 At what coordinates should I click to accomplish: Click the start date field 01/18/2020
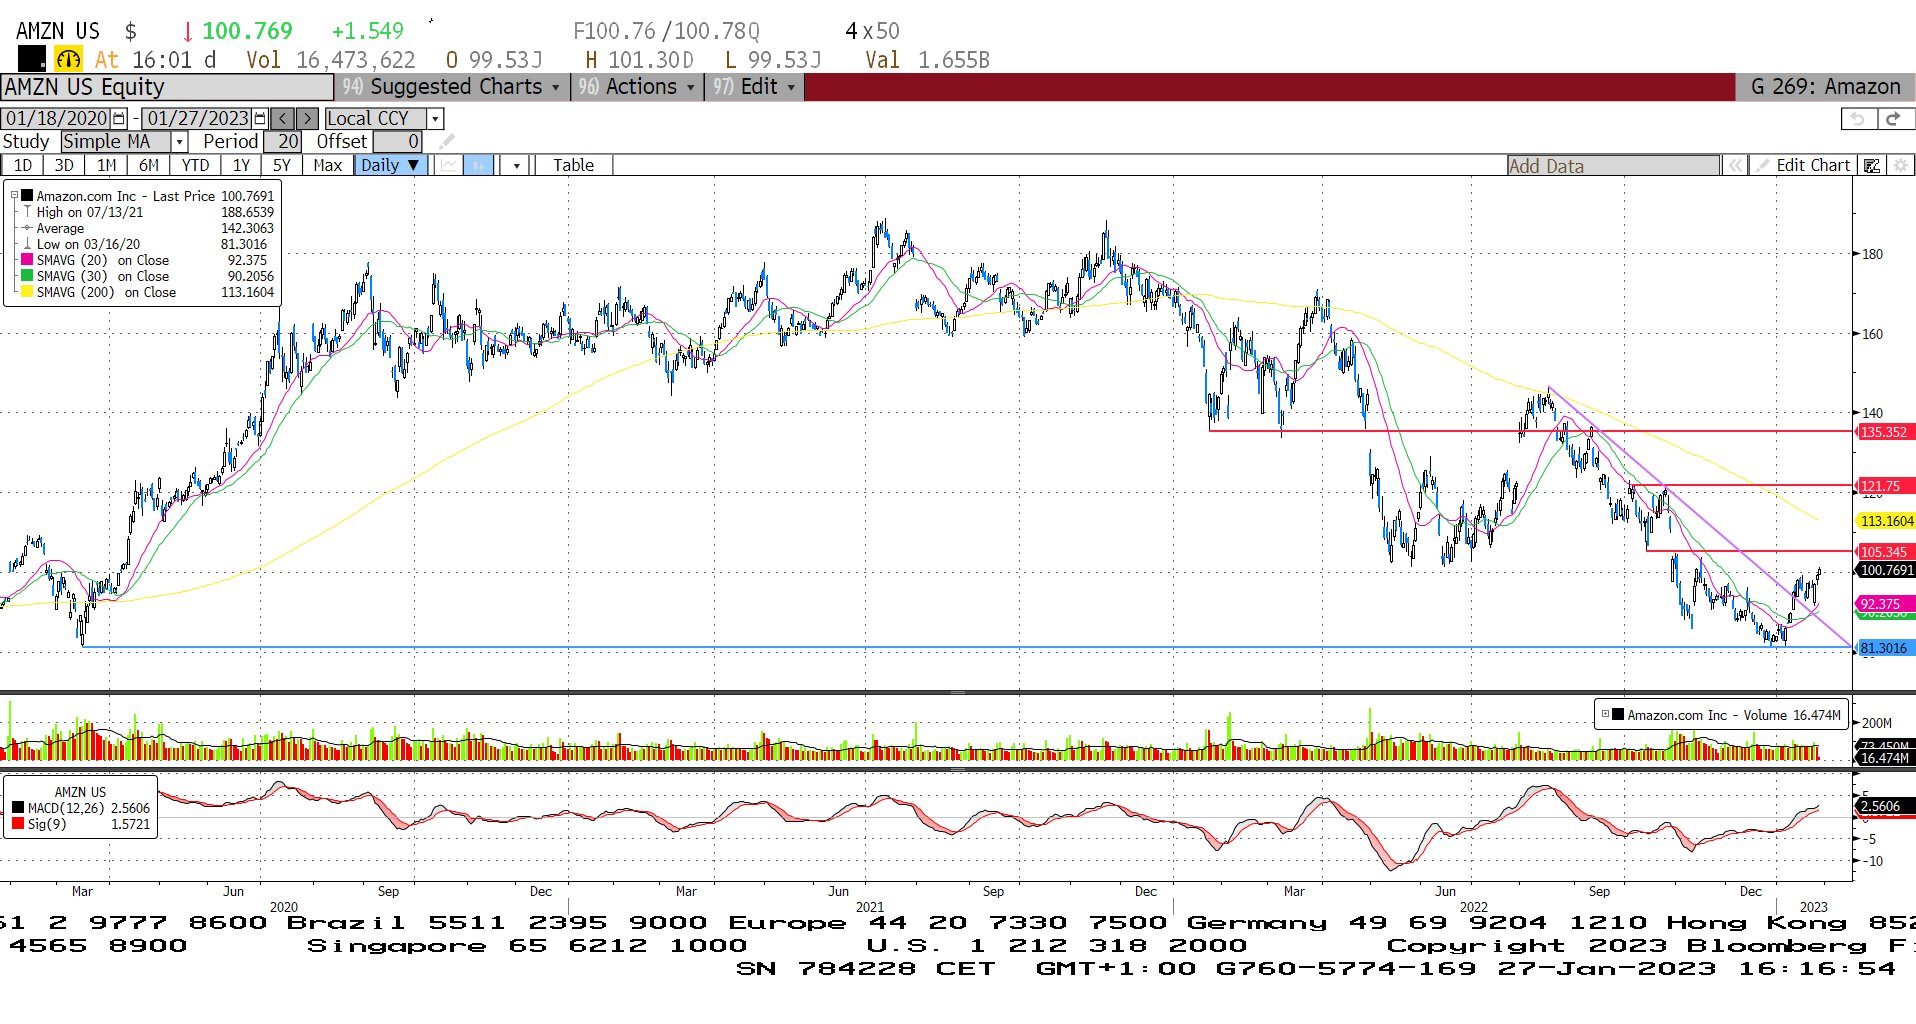click(57, 119)
